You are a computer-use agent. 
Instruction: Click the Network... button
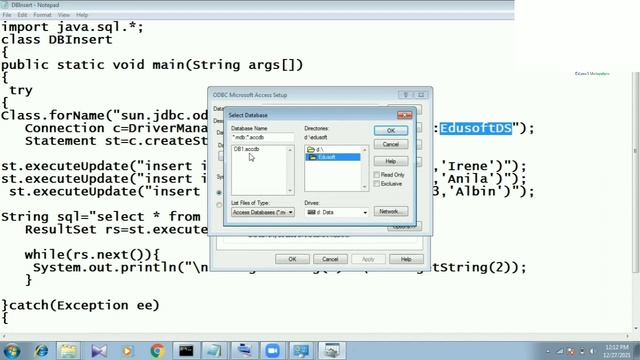(391, 211)
